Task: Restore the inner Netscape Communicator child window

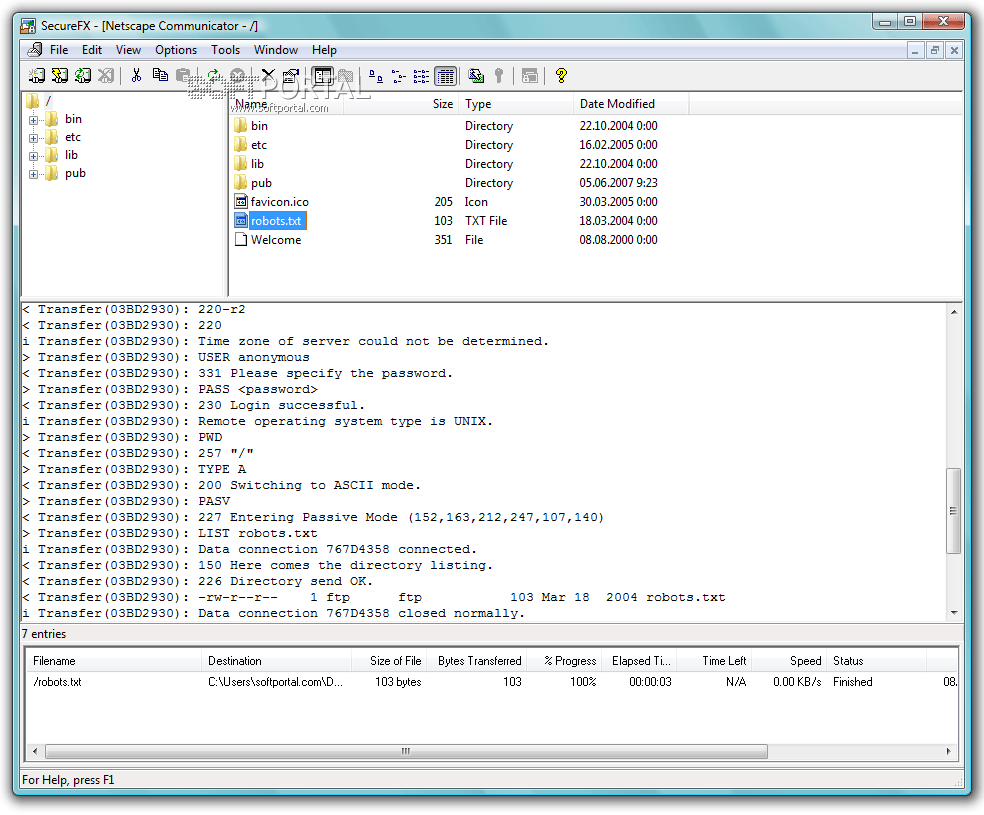Action: pyautogui.click(x=934, y=50)
